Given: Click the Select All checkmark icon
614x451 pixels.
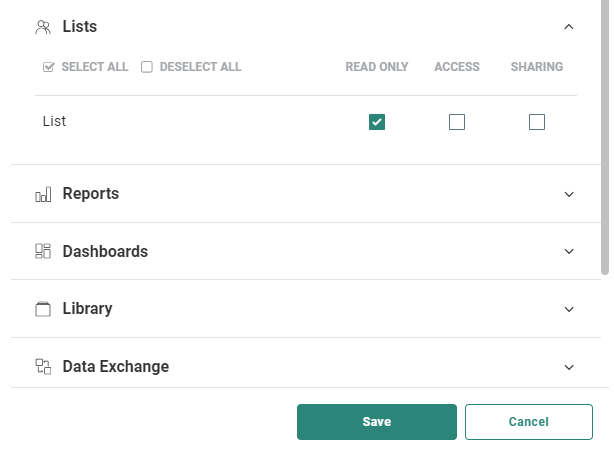Looking at the screenshot, I should (48, 67).
